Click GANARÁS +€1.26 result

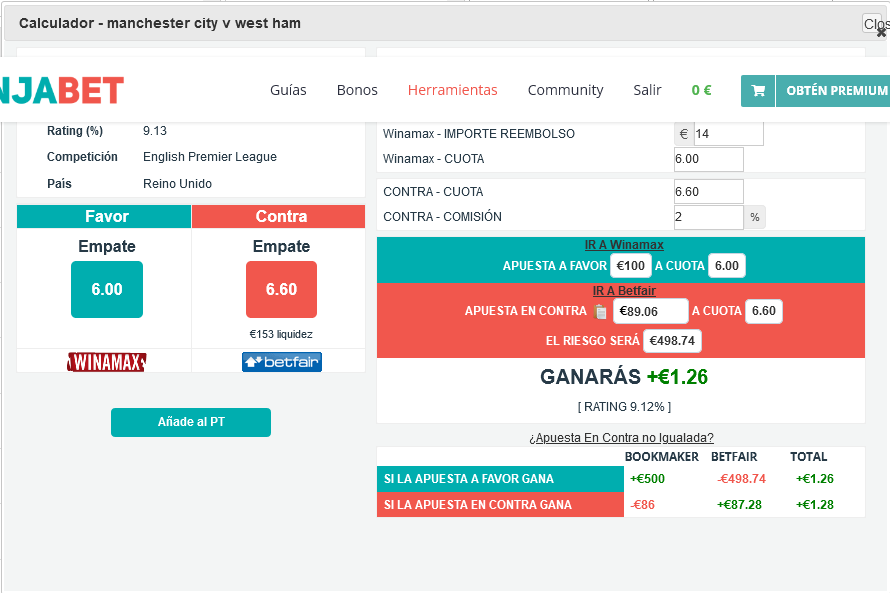click(624, 377)
